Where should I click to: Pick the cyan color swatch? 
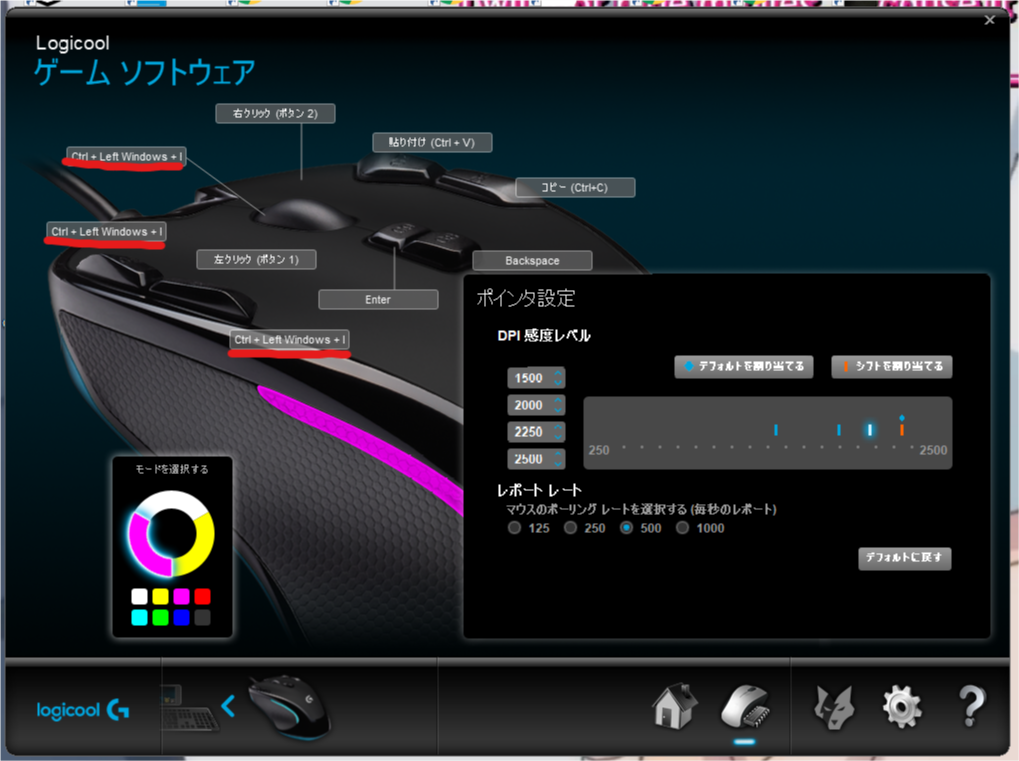click(139, 617)
